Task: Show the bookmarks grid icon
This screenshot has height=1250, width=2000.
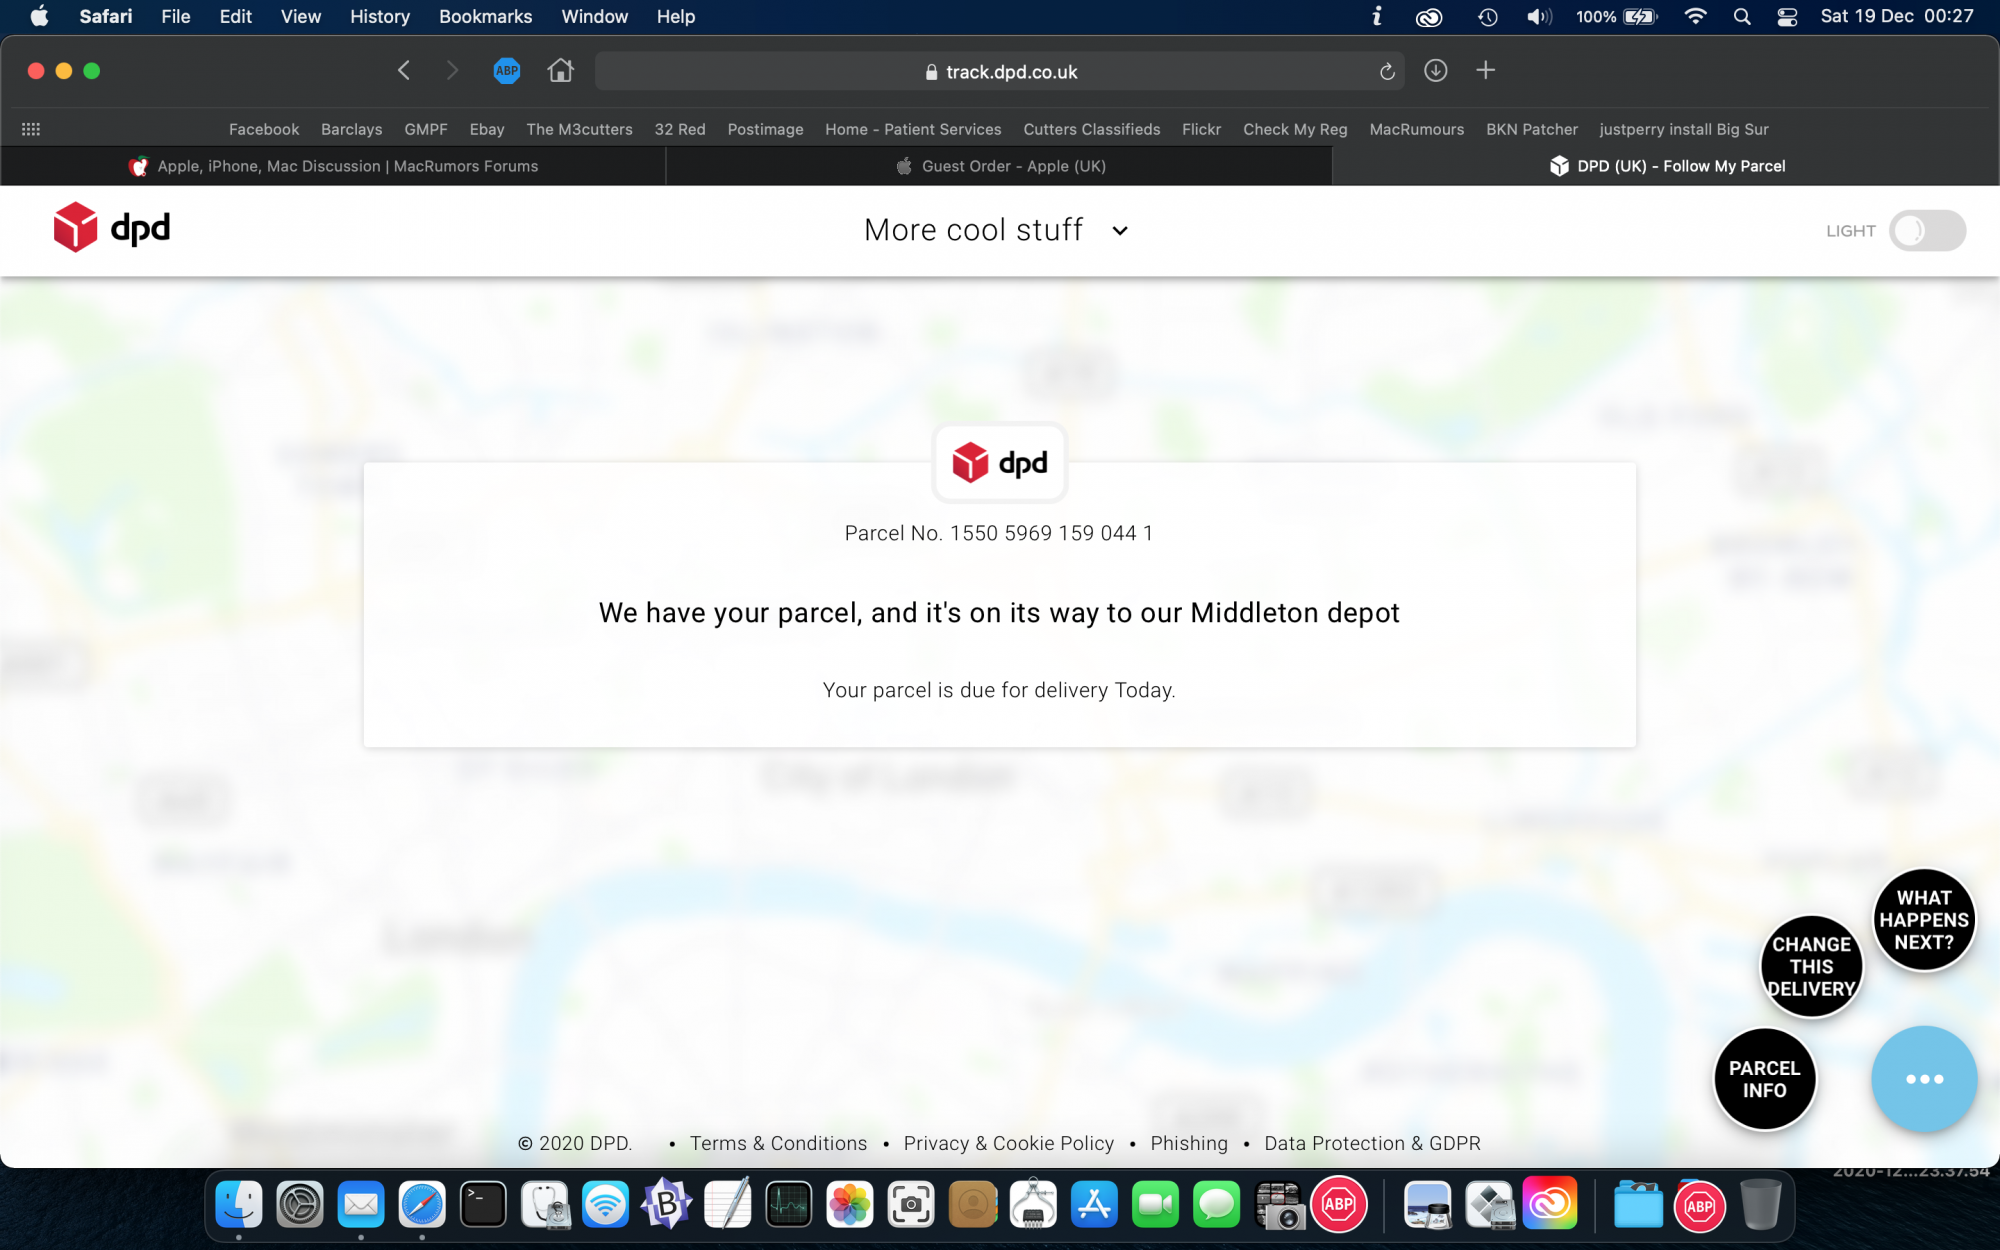Action: tap(31, 129)
